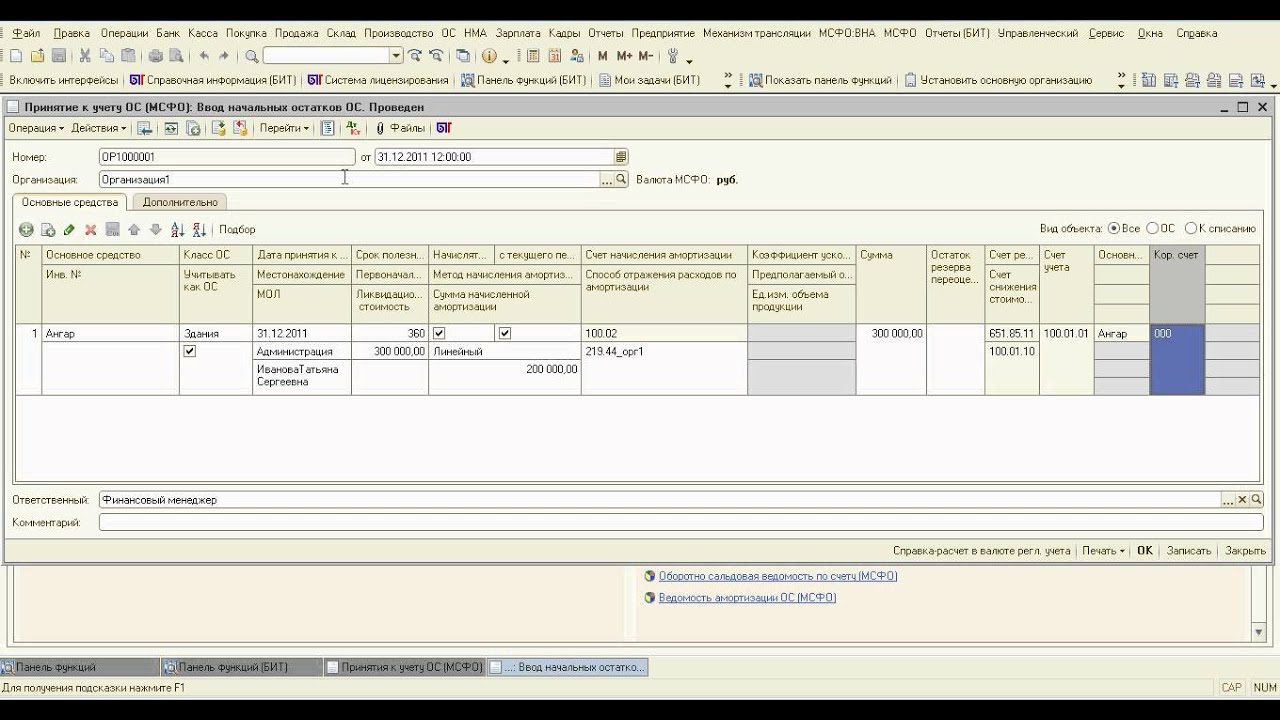Toggle Учитывать как ОС checkbox for Ангар
The height and width of the screenshot is (720, 1280).
pos(190,351)
